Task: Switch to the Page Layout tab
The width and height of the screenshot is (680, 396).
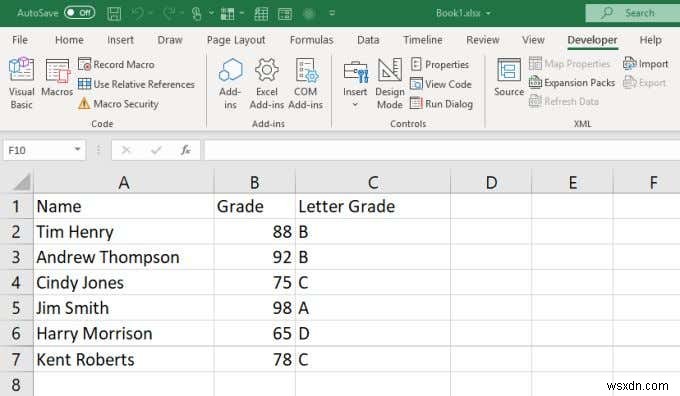Action: point(236,40)
